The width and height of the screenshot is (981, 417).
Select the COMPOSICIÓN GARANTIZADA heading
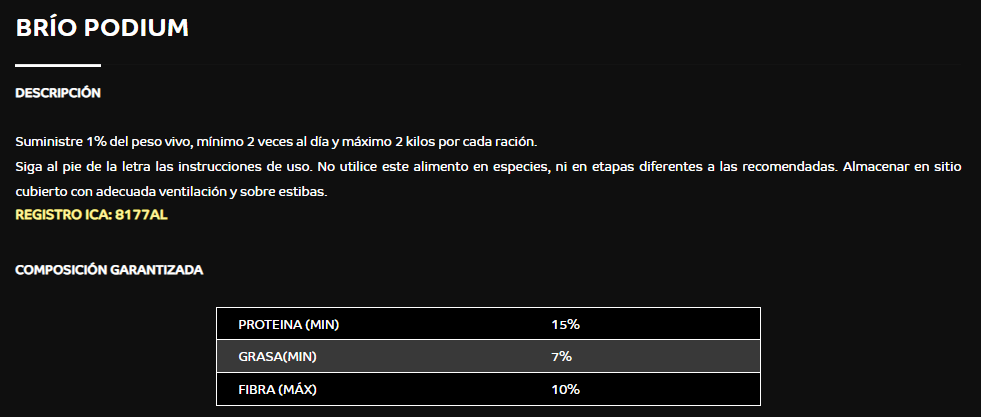coord(109,270)
